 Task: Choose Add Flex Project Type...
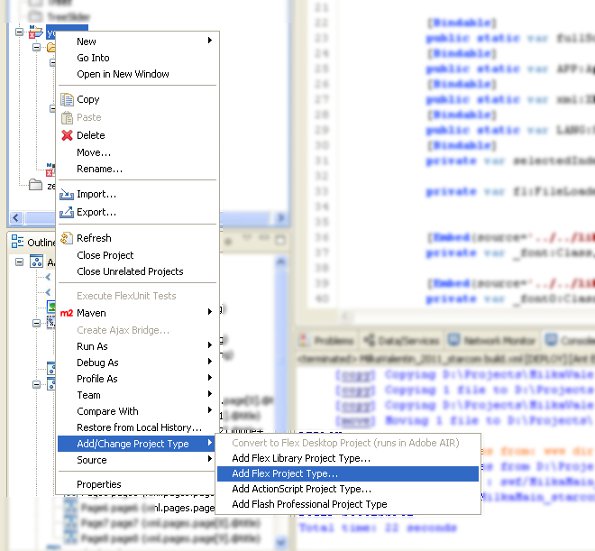tap(348, 474)
